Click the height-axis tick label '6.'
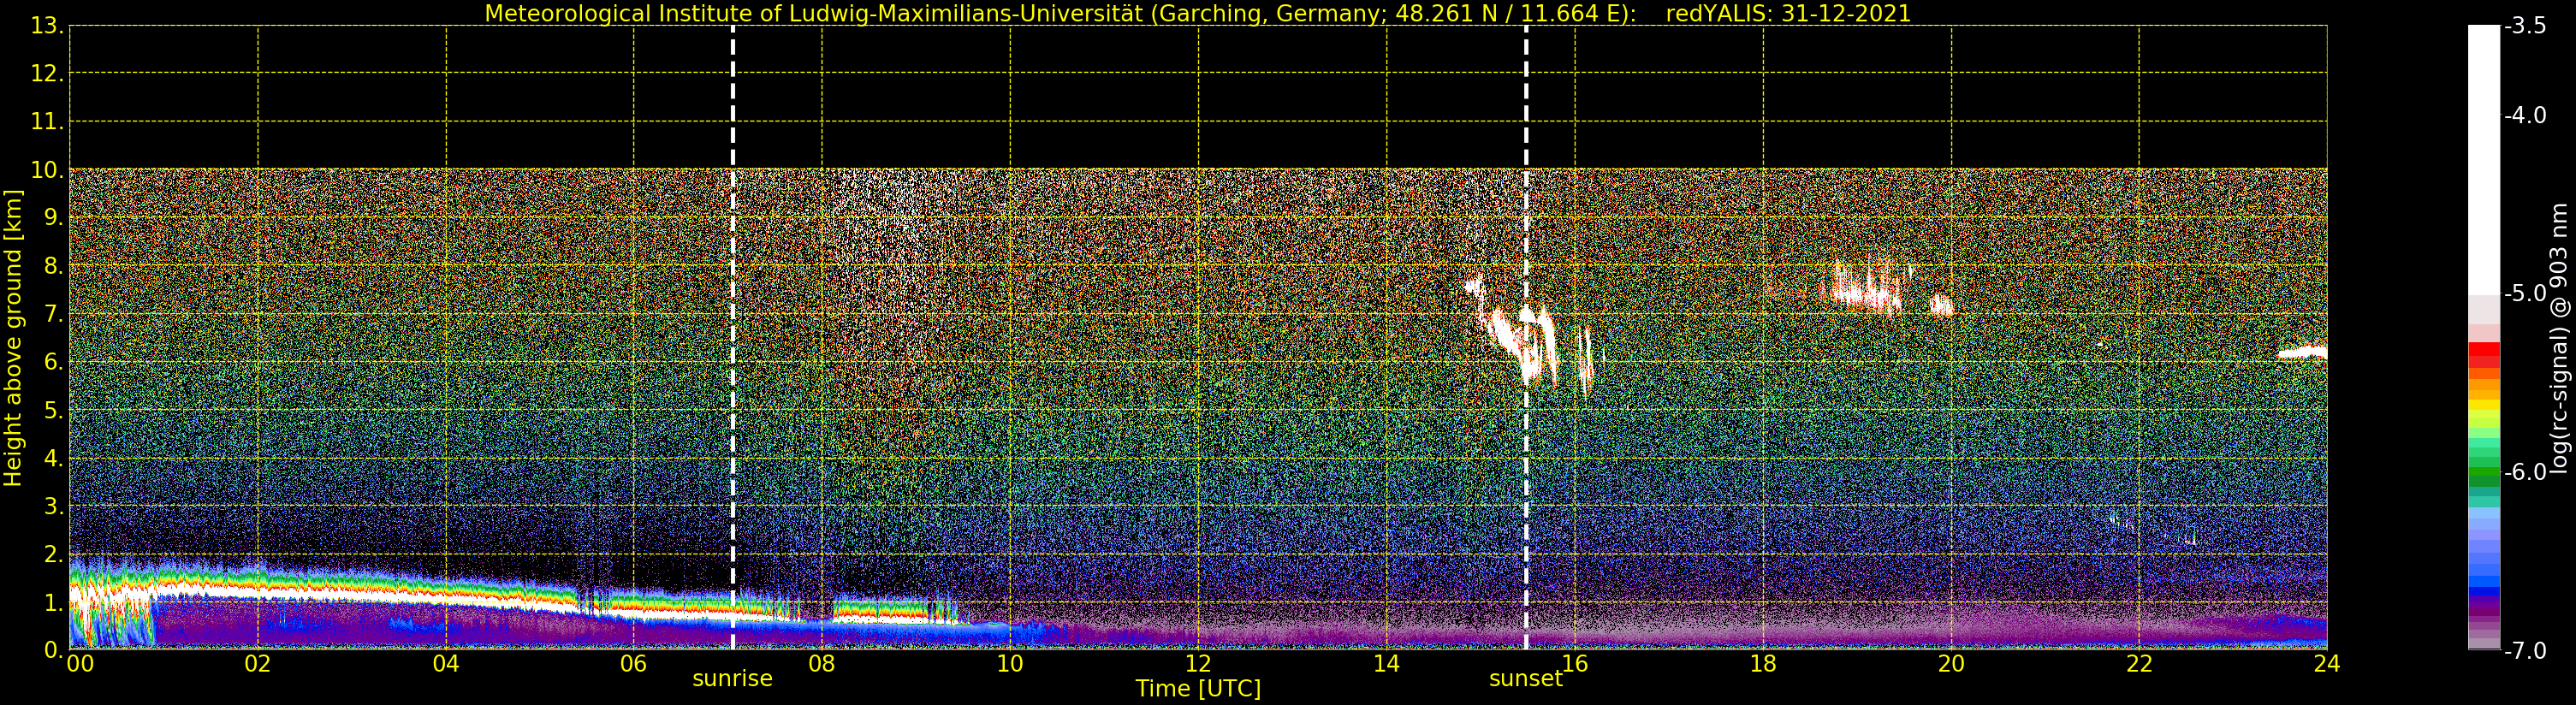Screen dimensions: 2576x705 [x=53, y=362]
